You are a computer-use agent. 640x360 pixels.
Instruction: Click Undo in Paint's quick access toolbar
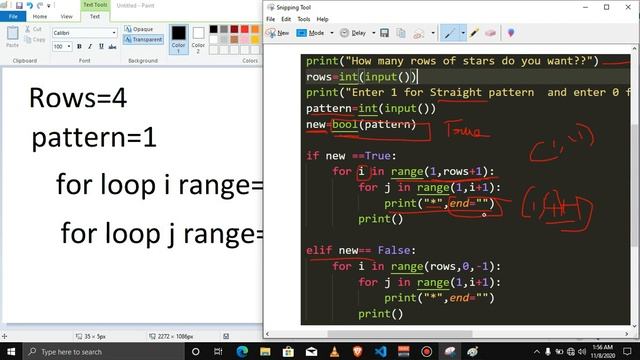[29, 5]
